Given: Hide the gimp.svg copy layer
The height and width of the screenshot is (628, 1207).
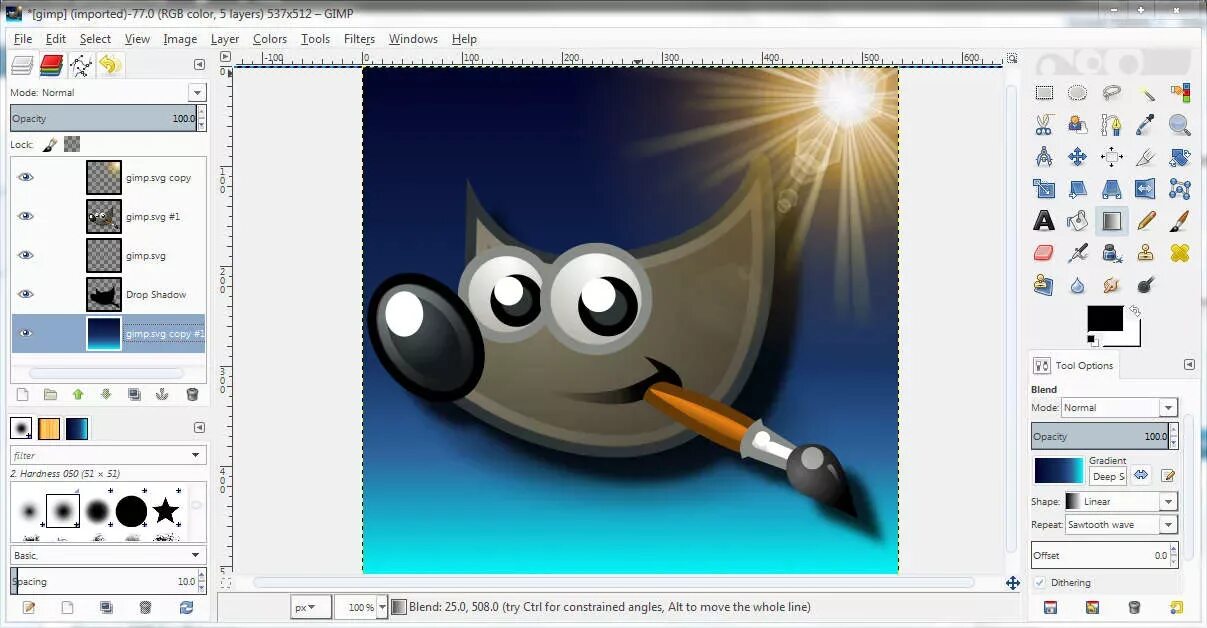Looking at the screenshot, I should [26, 177].
